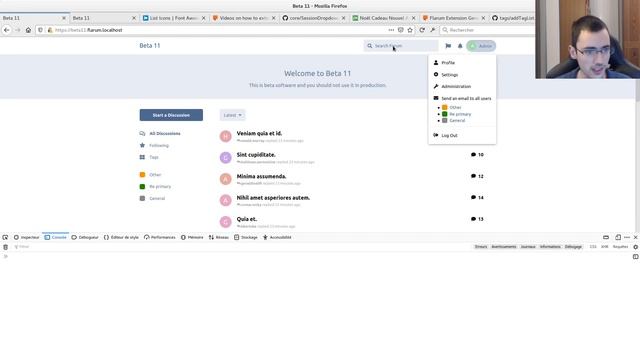Toggle the Erreurs console filter
Viewport: 640px width, 360px height.
click(481, 247)
